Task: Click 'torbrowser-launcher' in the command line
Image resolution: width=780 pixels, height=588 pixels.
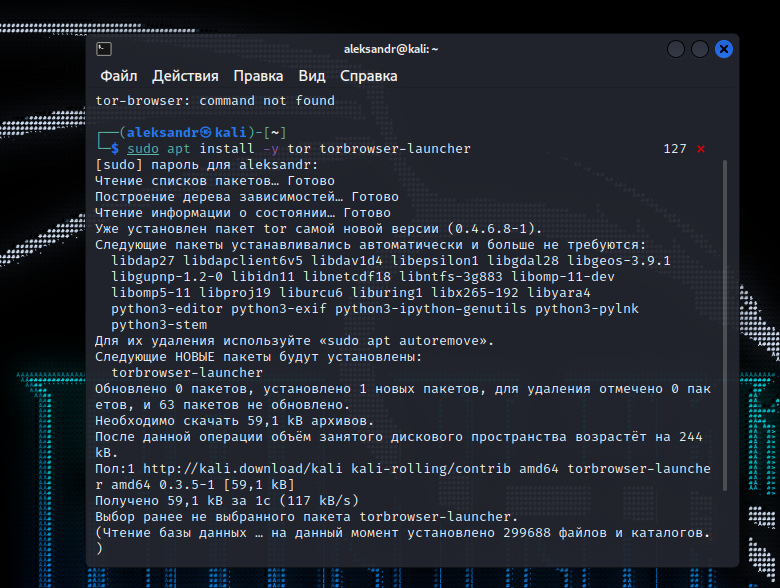Action: coord(395,149)
